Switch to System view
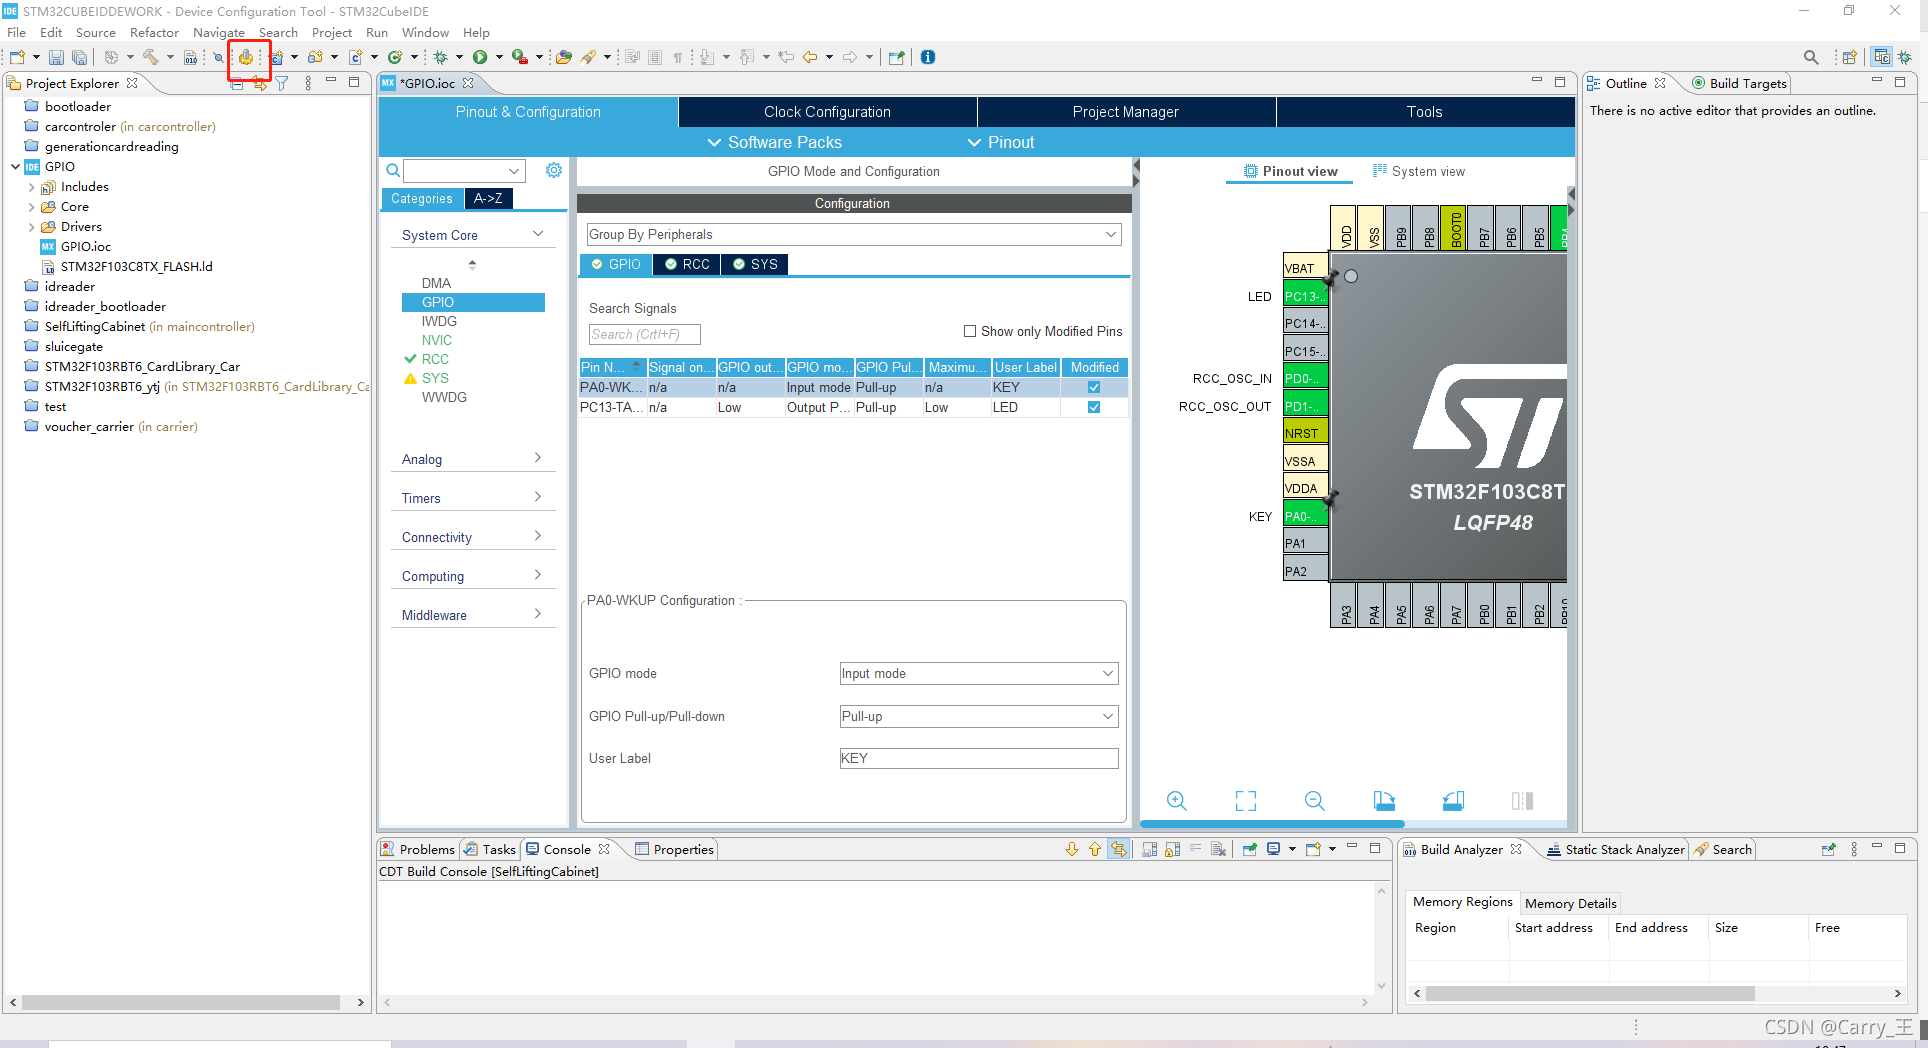 1419,171
